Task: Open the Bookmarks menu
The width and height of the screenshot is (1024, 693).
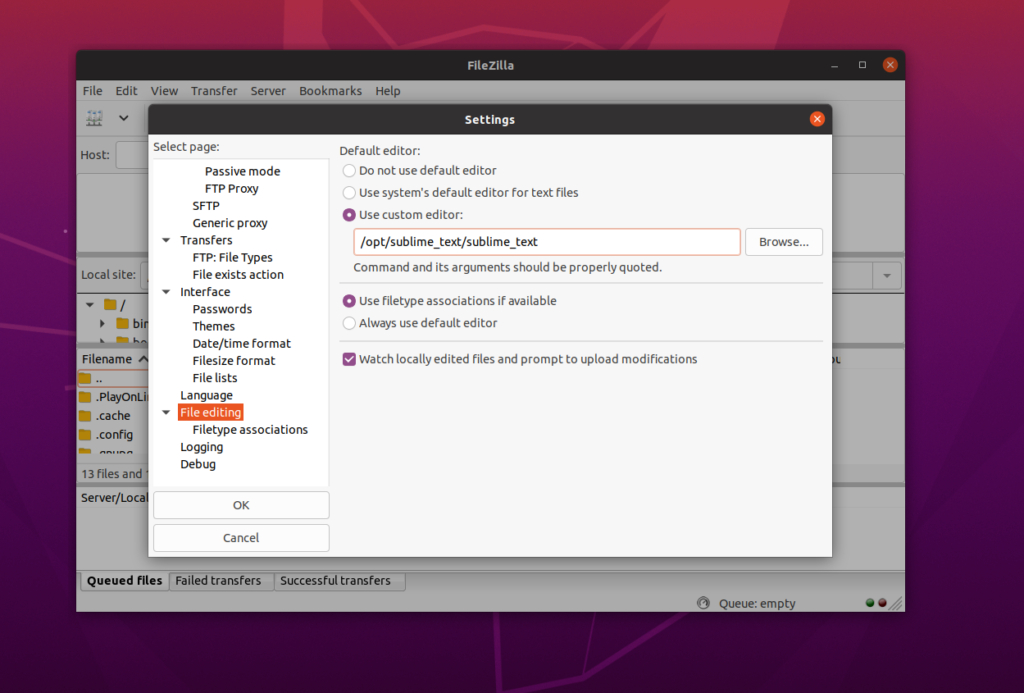Action: (330, 90)
